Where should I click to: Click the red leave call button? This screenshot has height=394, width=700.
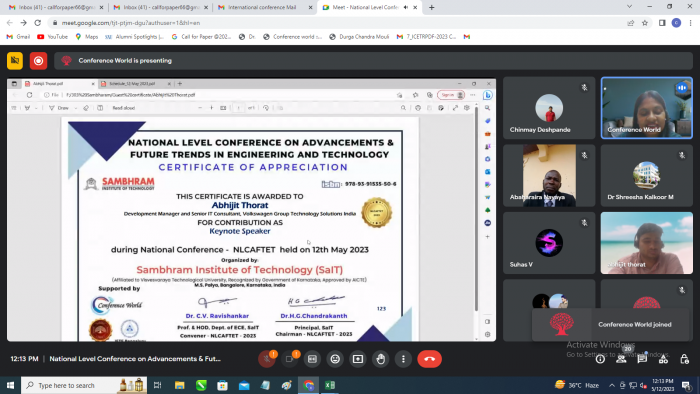point(429,359)
